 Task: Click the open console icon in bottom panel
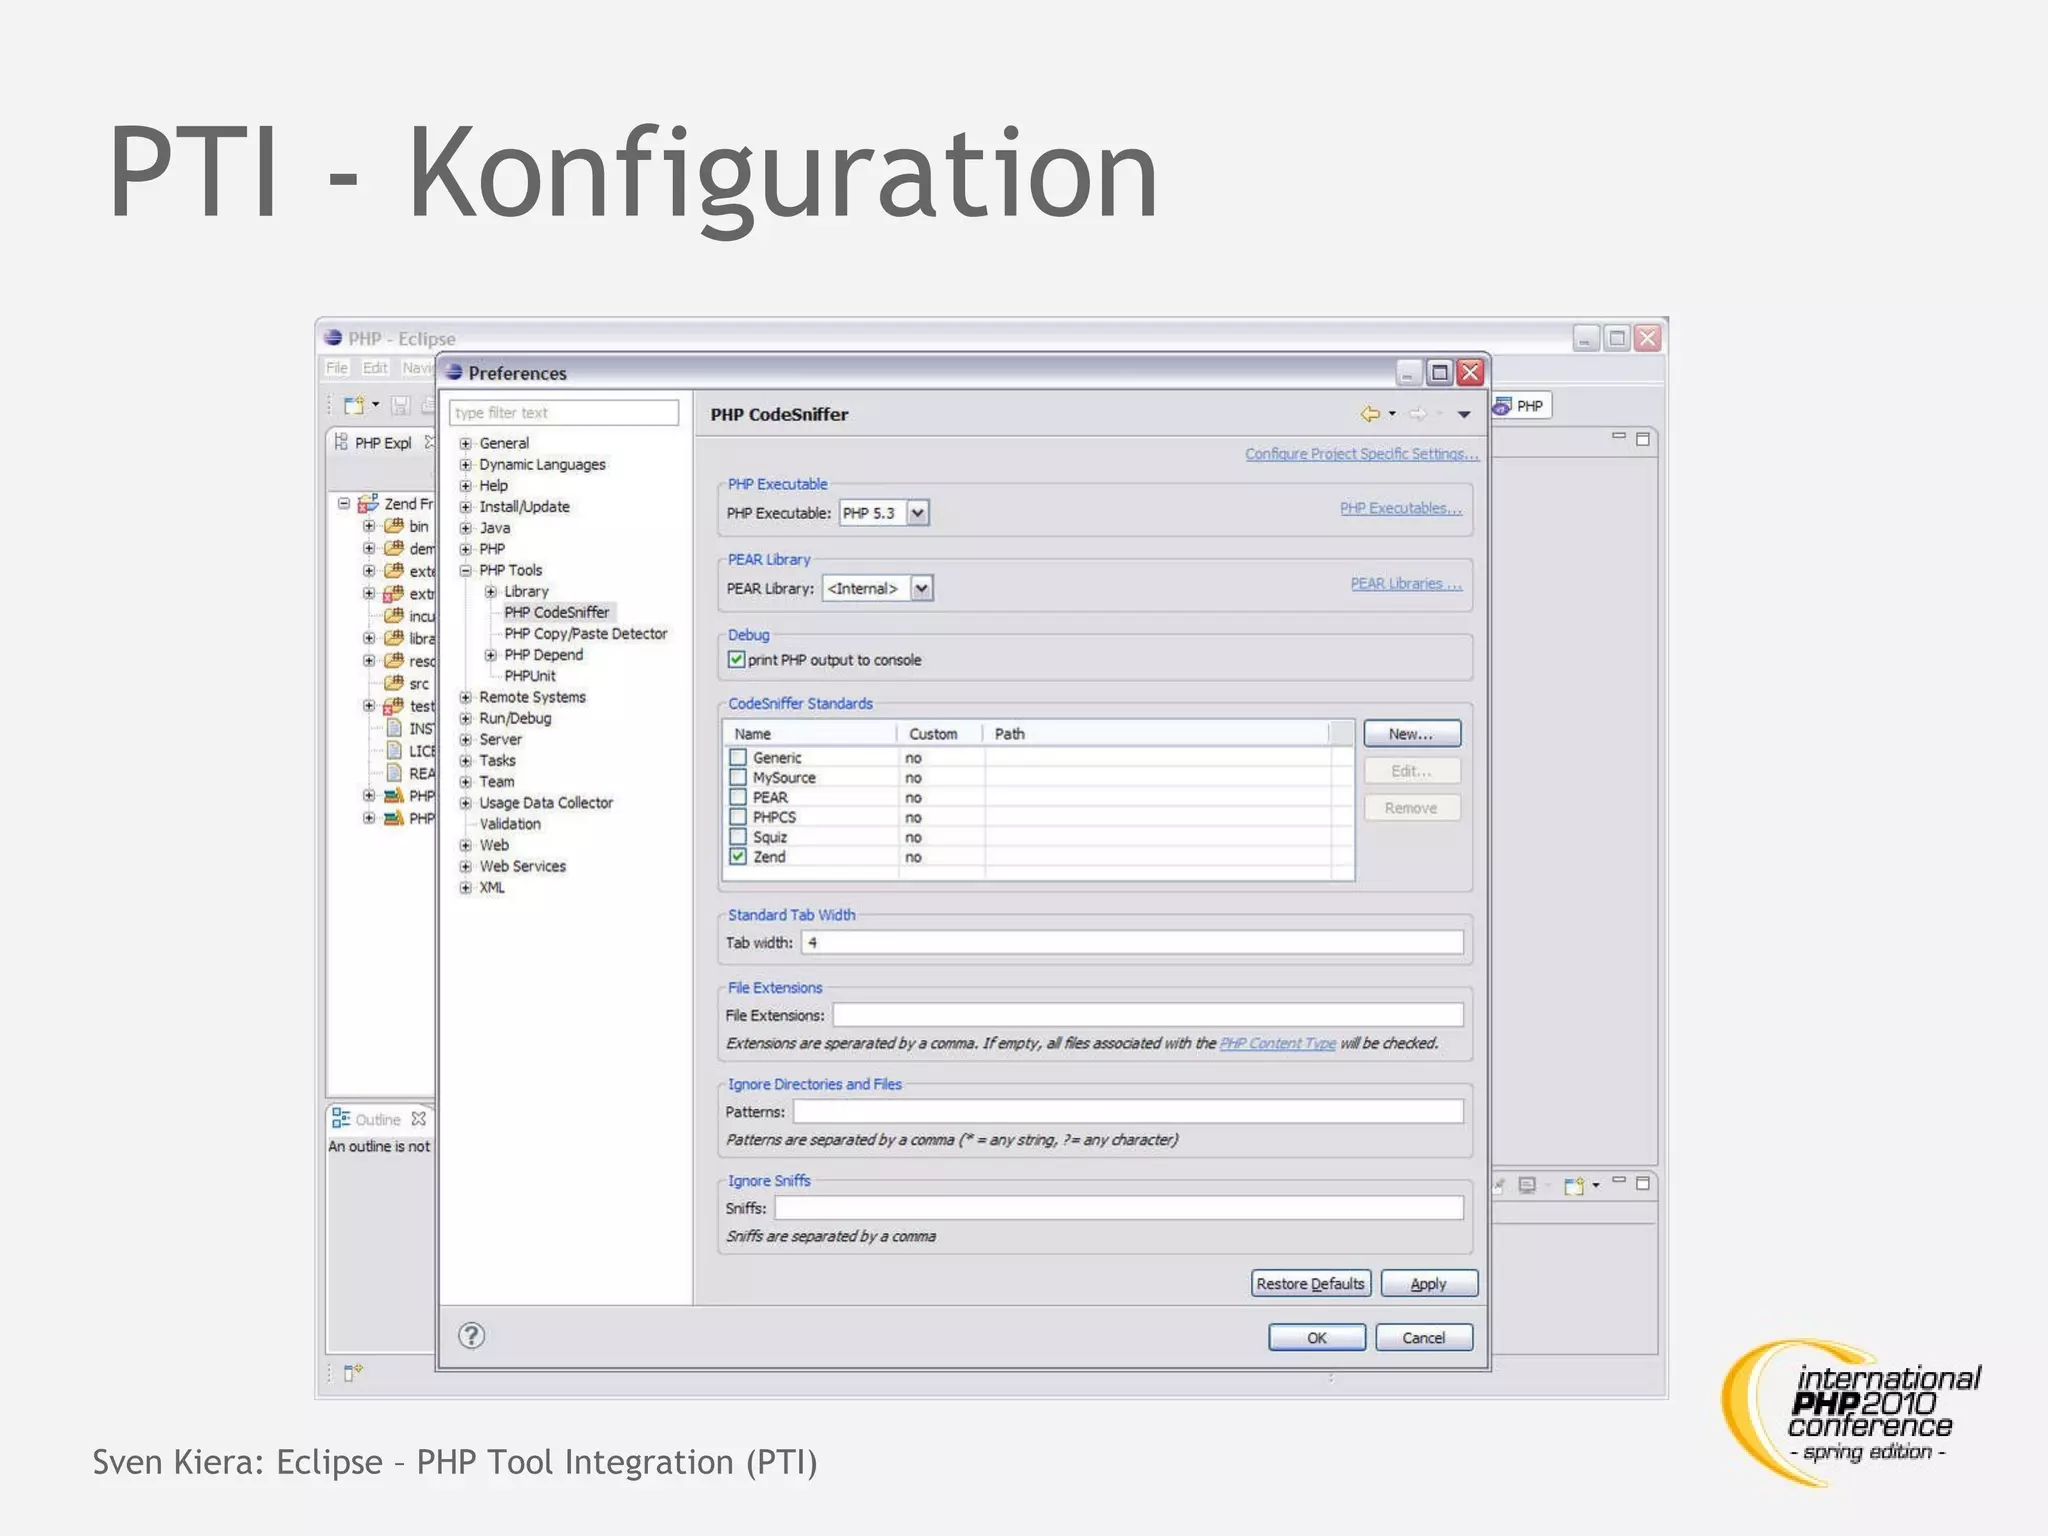click(1576, 1186)
